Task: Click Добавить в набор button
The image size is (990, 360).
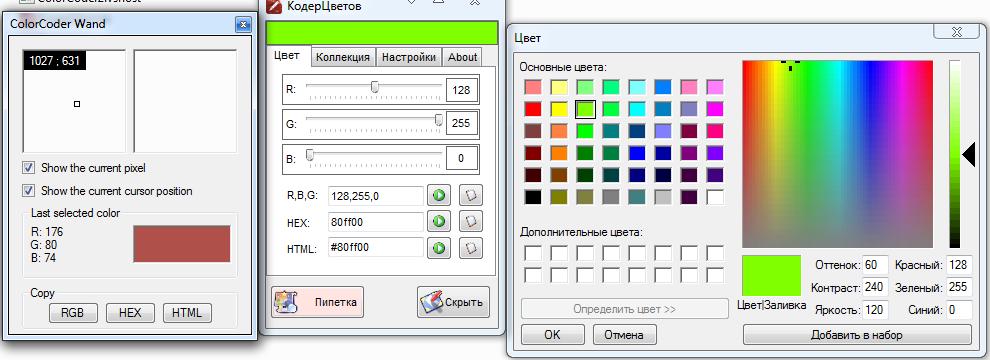Action: click(857, 335)
